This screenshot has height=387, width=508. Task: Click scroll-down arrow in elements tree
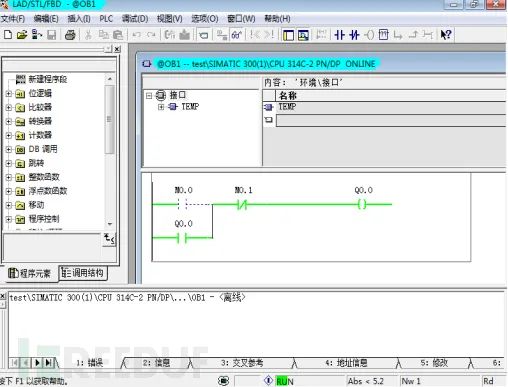[110, 224]
